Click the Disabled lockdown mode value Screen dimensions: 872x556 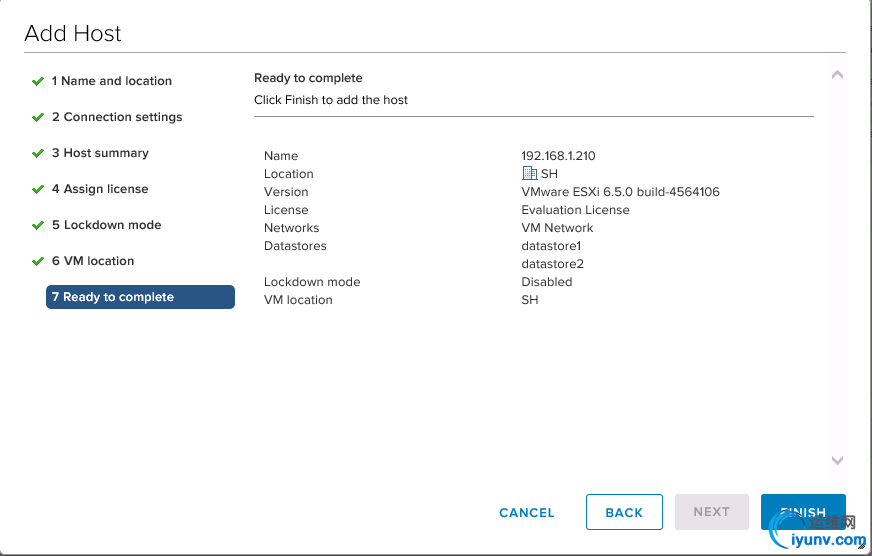pos(547,282)
